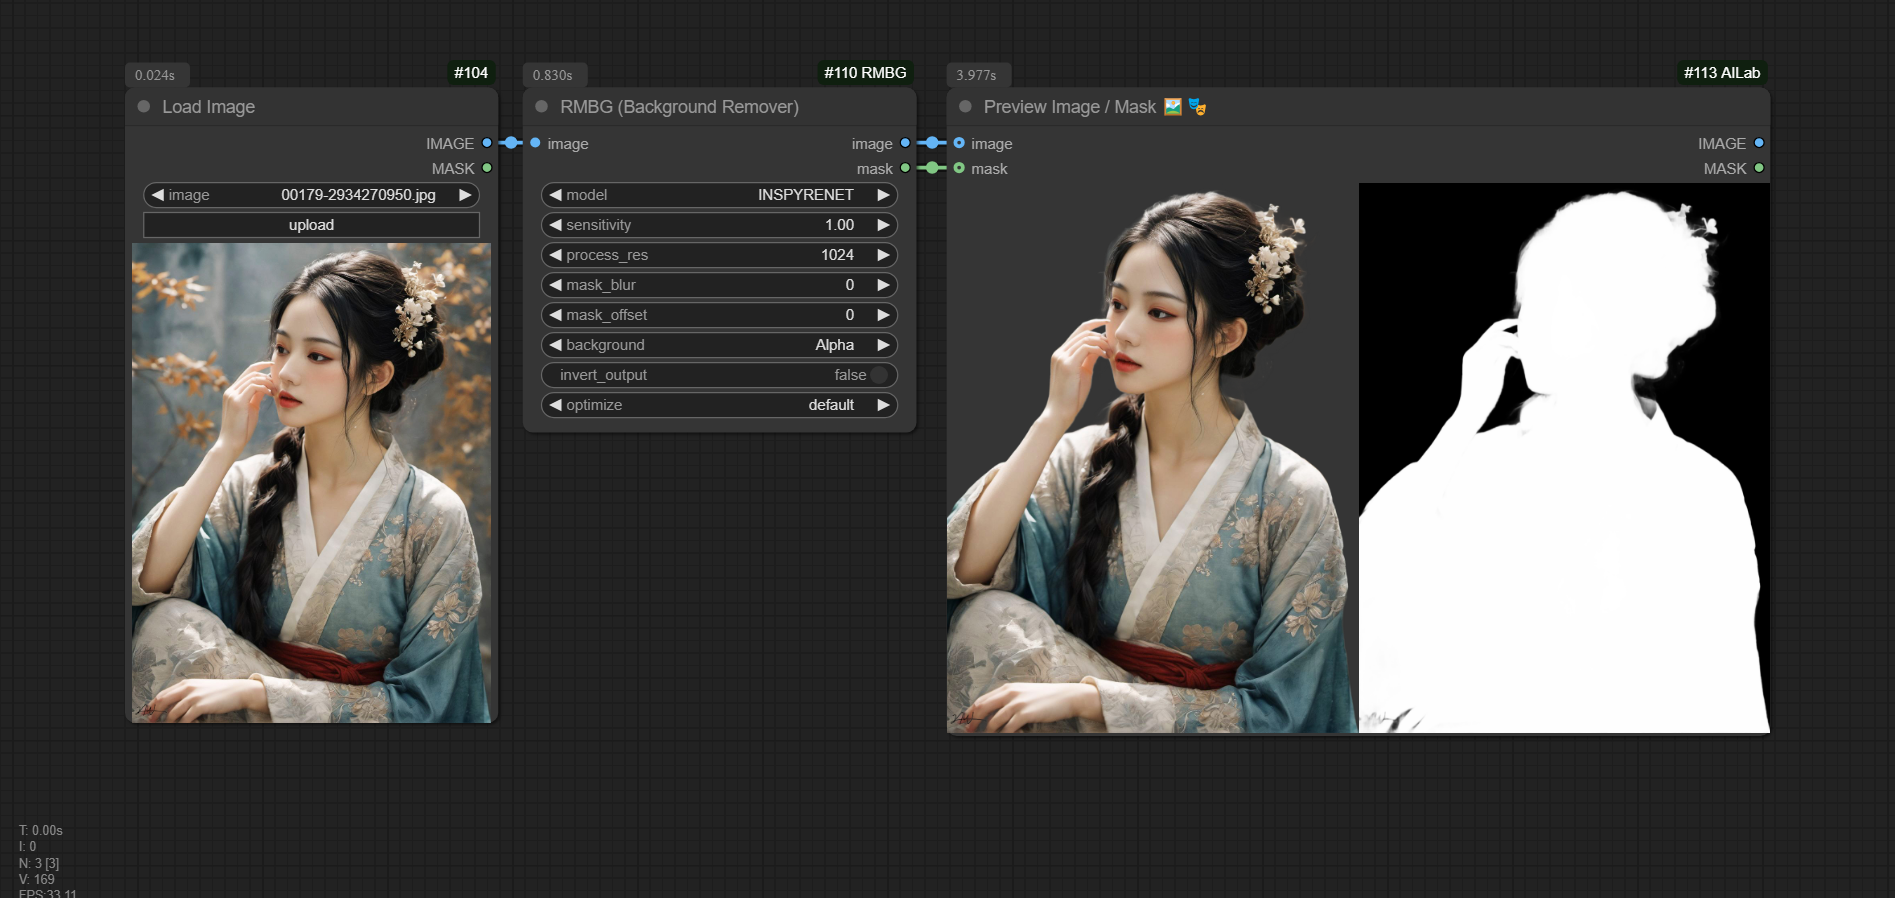Decrease process_res using the left arrow

point(555,255)
